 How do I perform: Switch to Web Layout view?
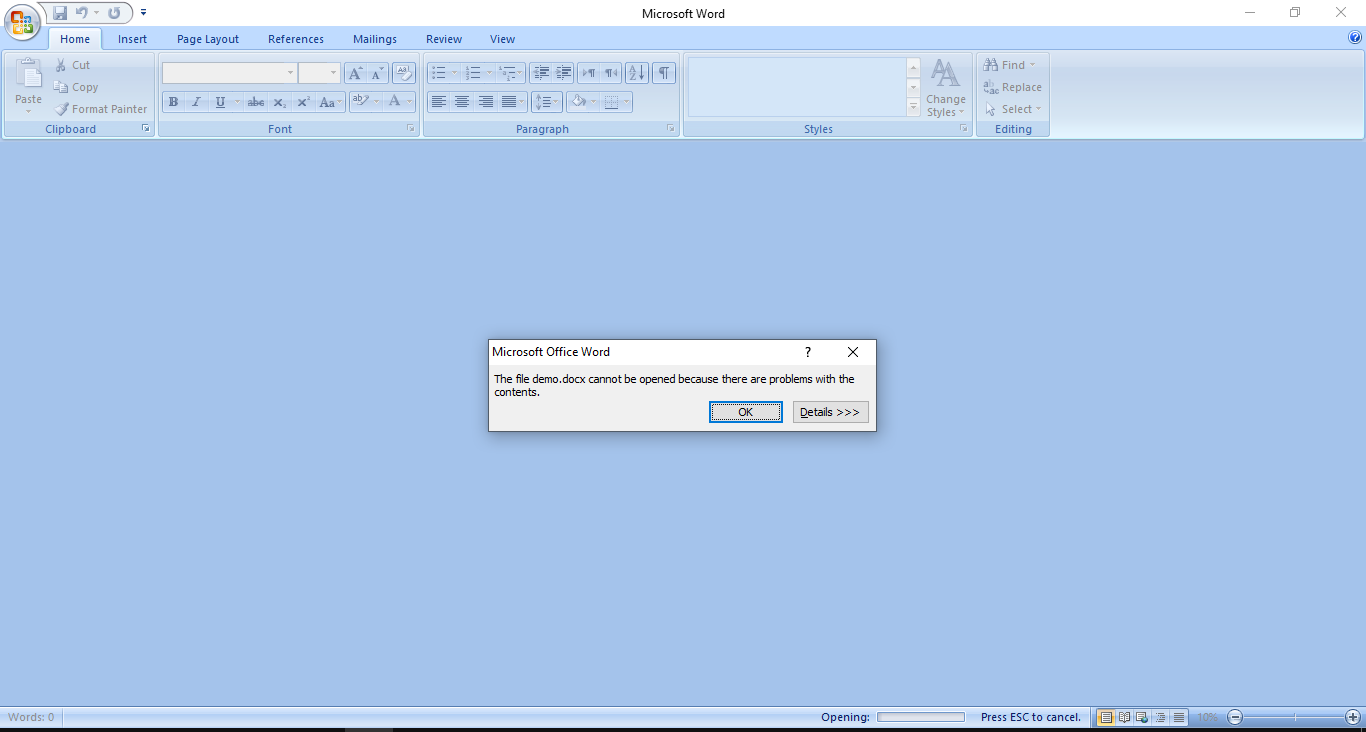[1141, 717]
